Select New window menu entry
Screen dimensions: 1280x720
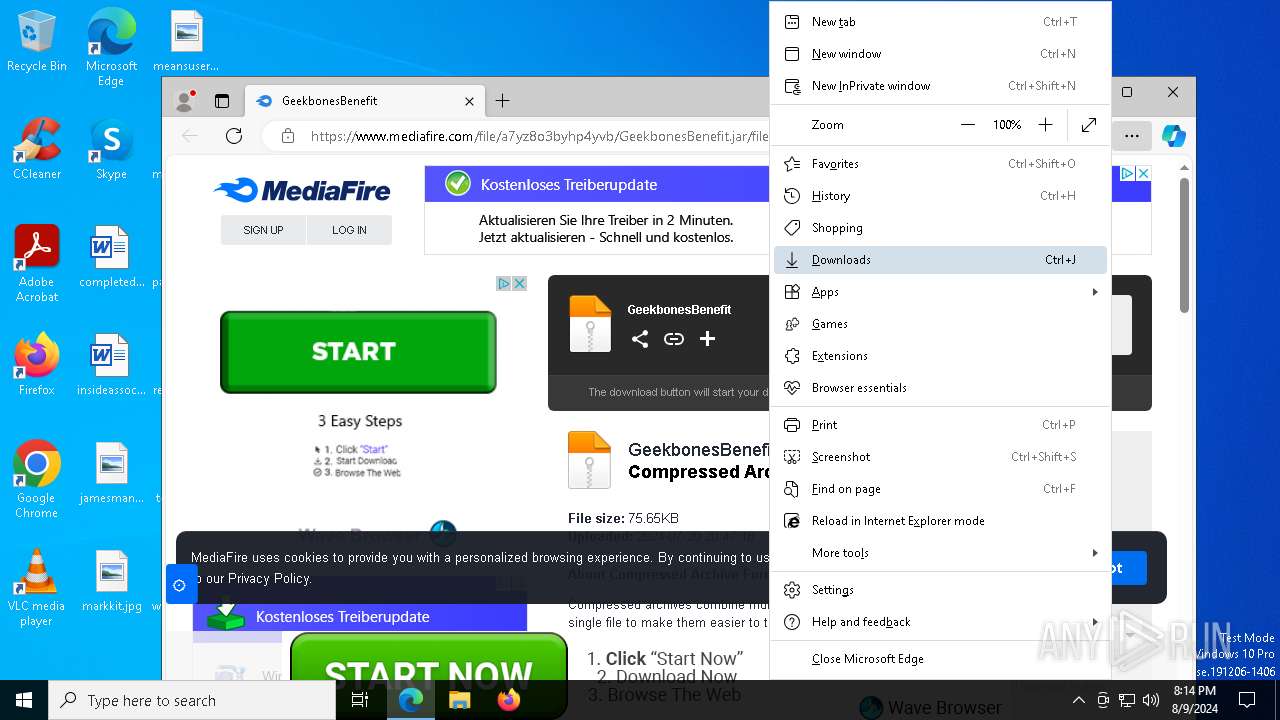tap(940, 54)
